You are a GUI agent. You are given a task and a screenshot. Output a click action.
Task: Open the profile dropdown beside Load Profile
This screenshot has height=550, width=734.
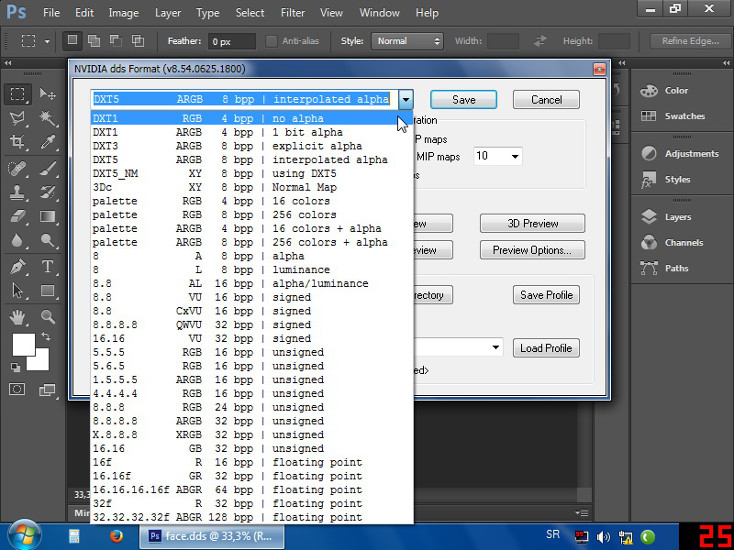tap(495, 347)
